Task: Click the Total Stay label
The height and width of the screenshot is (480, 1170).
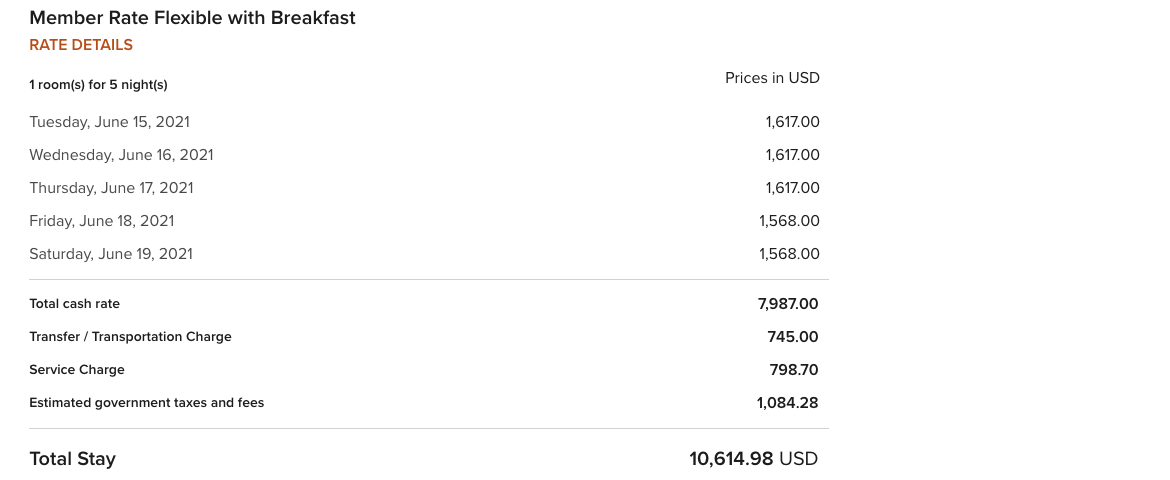Action: coord(72,458)
